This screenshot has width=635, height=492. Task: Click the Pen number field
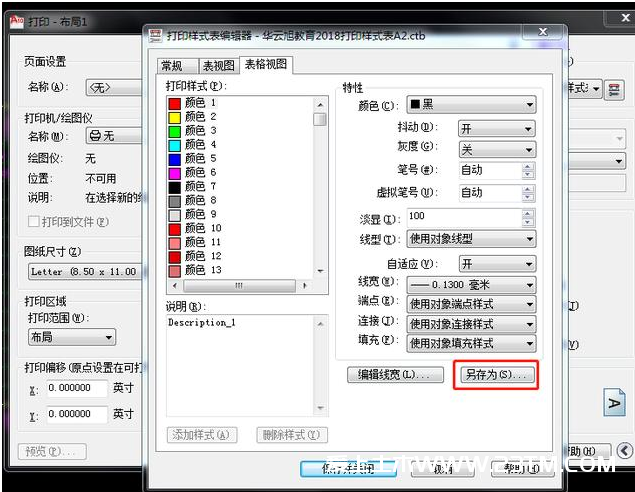click(x=489, y=170)
